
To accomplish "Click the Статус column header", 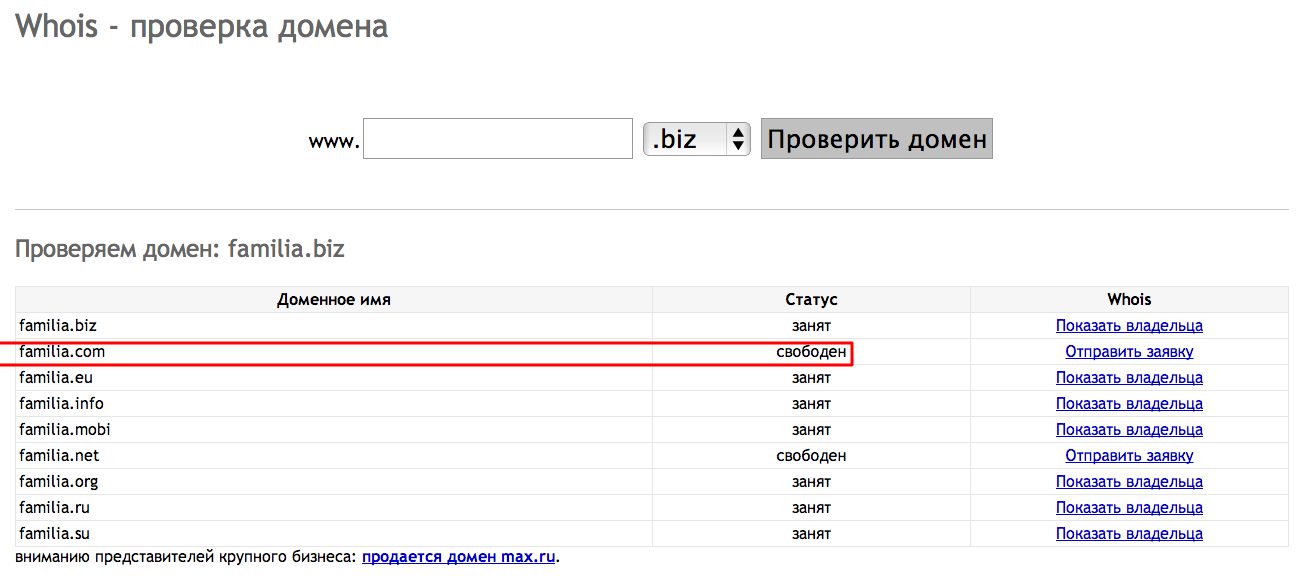I will (811, 300).
